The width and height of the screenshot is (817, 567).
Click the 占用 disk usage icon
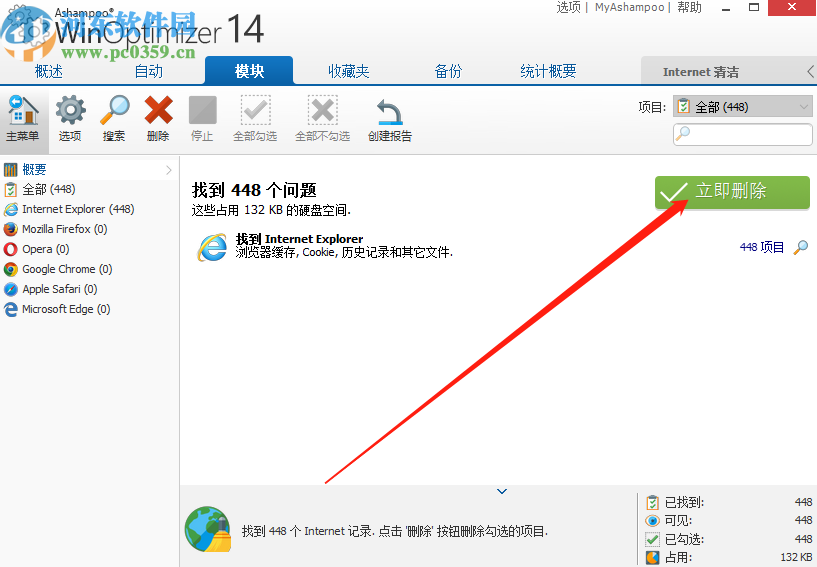[x=652, y=557]
